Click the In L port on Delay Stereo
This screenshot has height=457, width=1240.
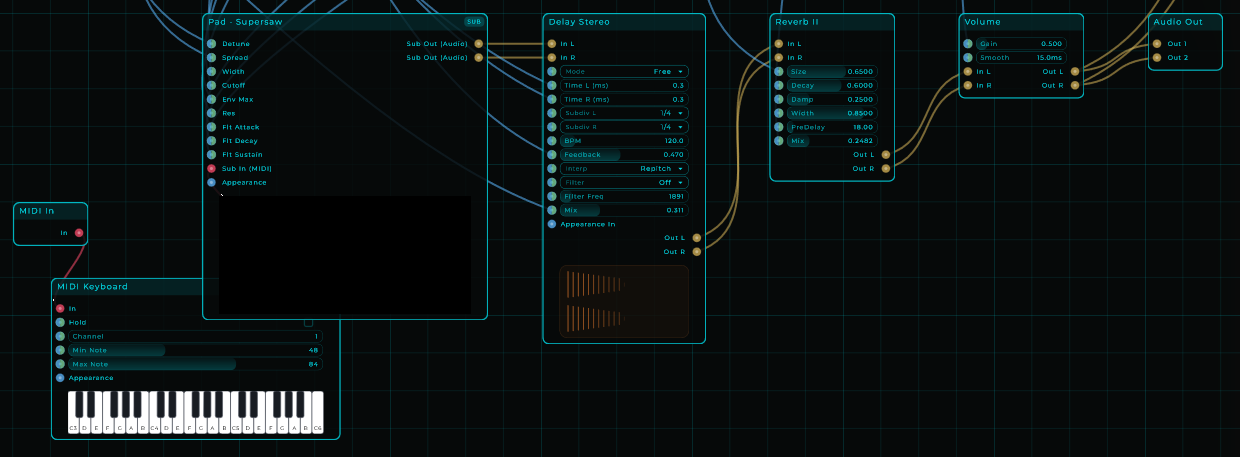coord(551,44)
